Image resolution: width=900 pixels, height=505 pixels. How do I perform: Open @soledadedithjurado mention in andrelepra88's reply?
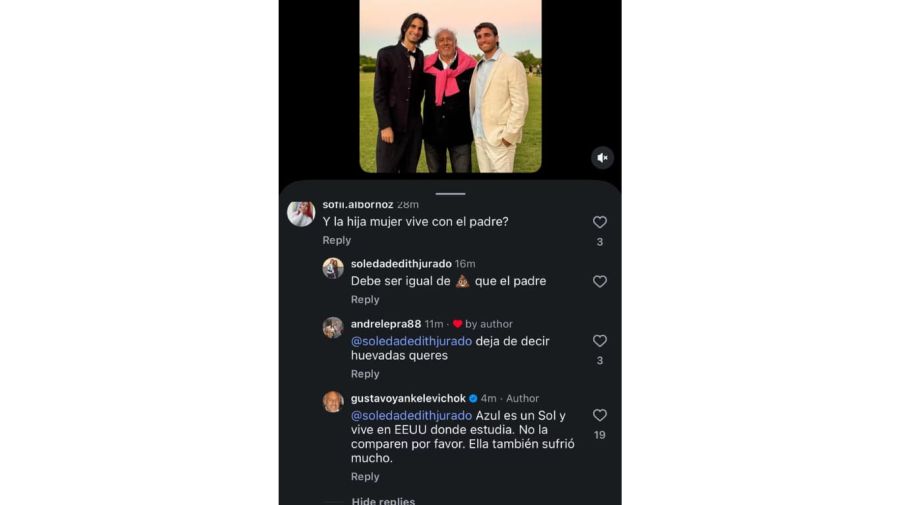(x=412, y=341)
